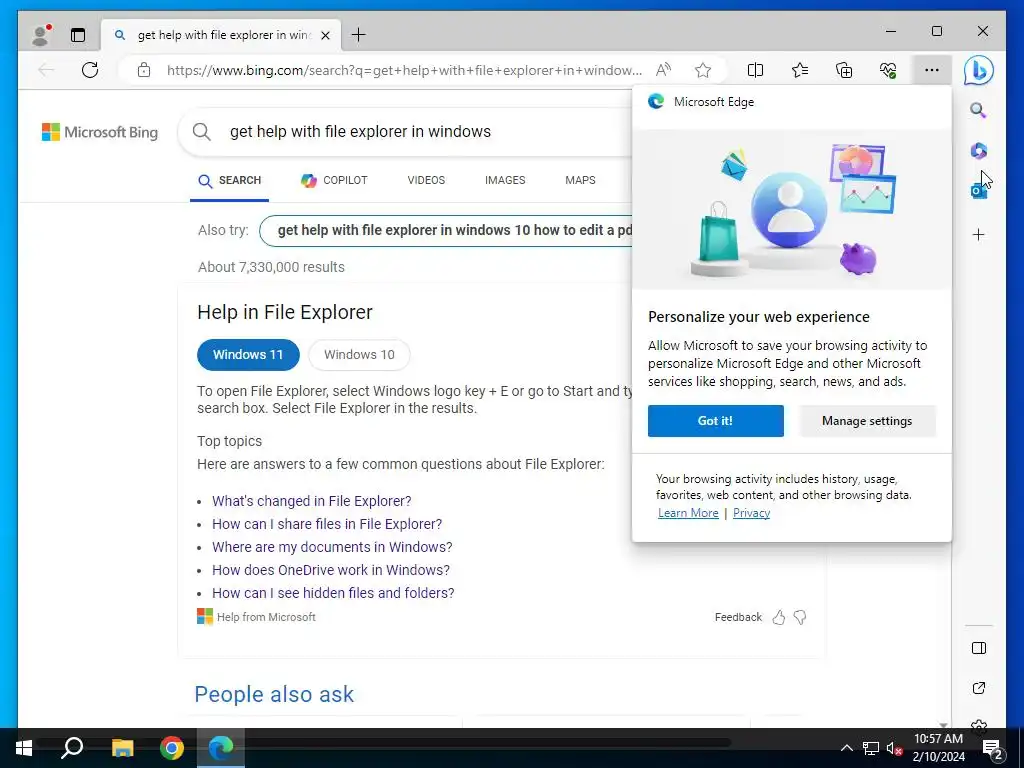Select the SEARCH tab
This screenshot has width=1024, height=768.
click(229, 180)
